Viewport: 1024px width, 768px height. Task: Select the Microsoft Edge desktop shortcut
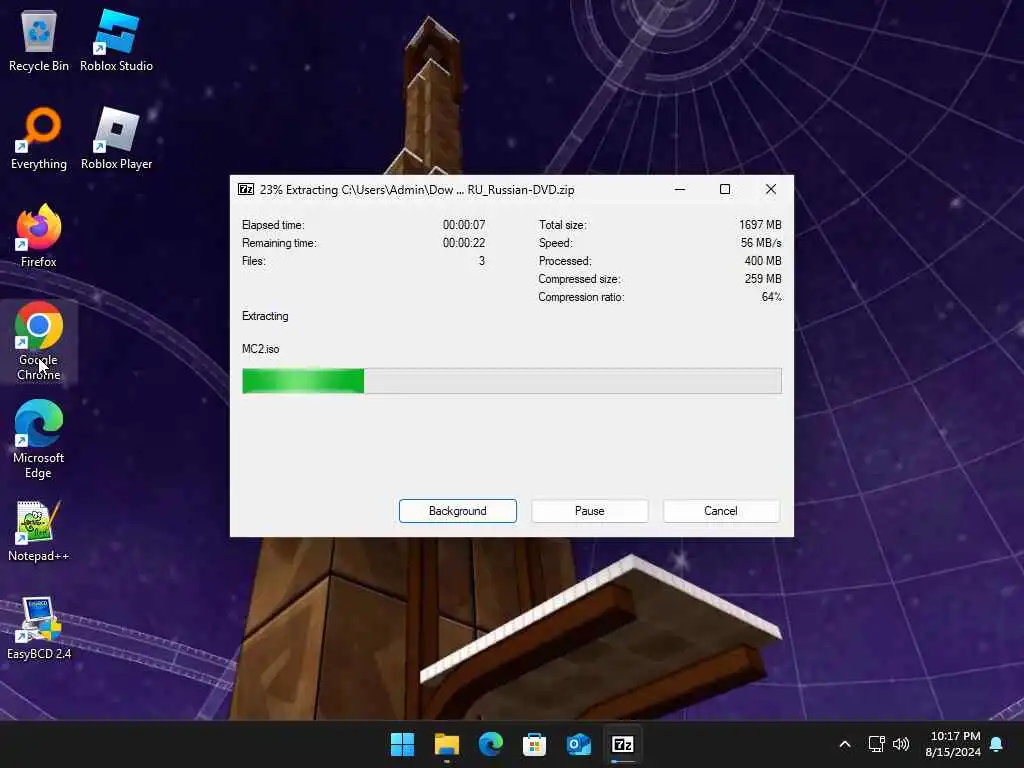(x=39, y=440)
